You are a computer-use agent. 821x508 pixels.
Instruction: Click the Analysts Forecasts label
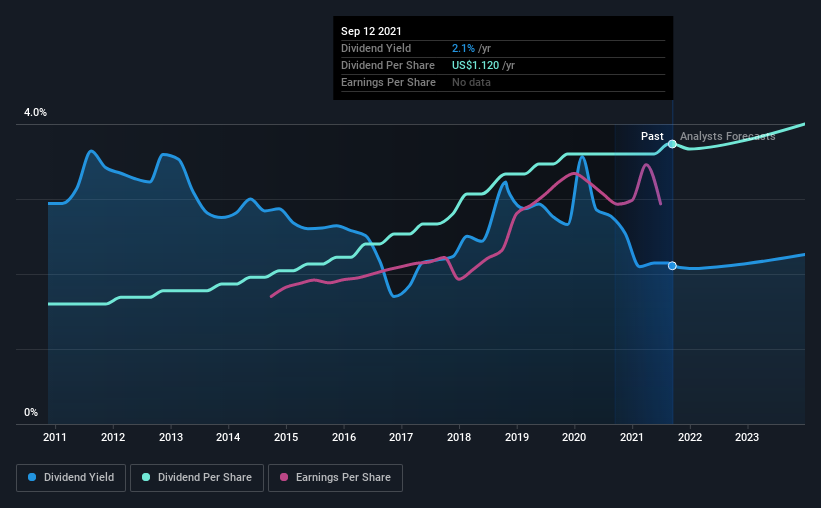point(727,136)
